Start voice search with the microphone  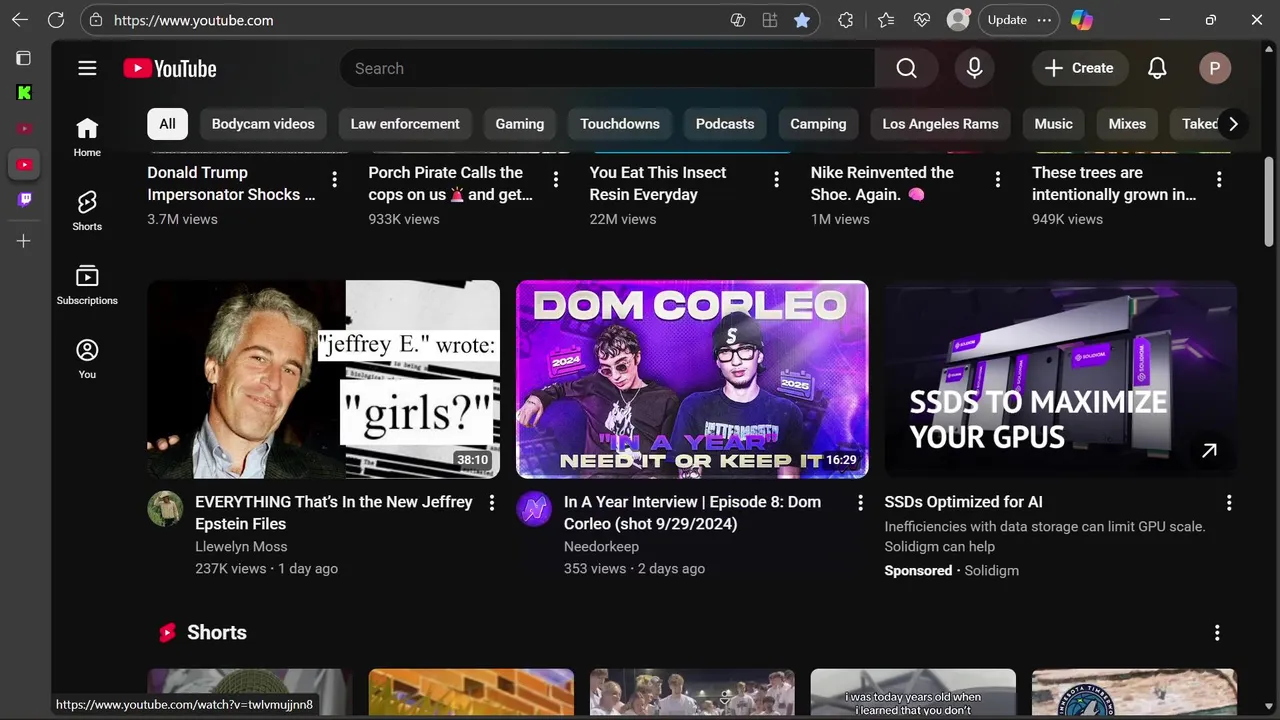pos(974,68)
